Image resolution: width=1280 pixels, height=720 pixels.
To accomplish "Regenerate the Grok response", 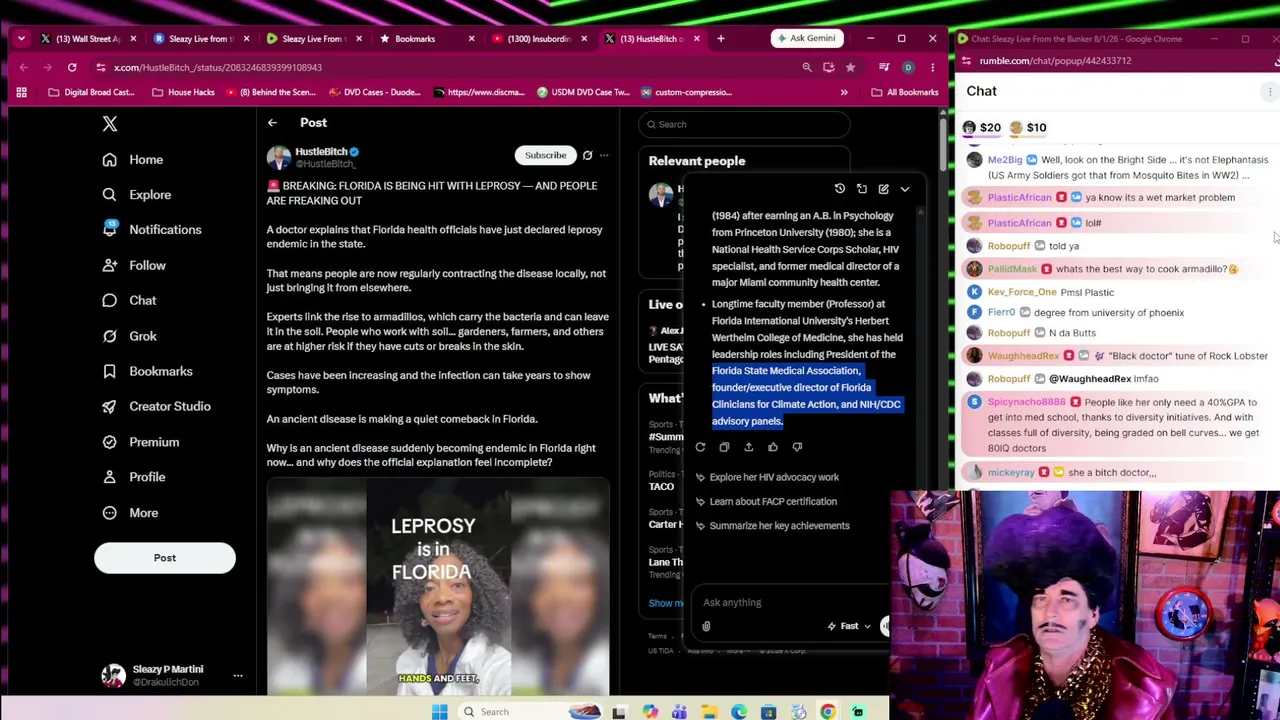I will click(x=700, y=447).
